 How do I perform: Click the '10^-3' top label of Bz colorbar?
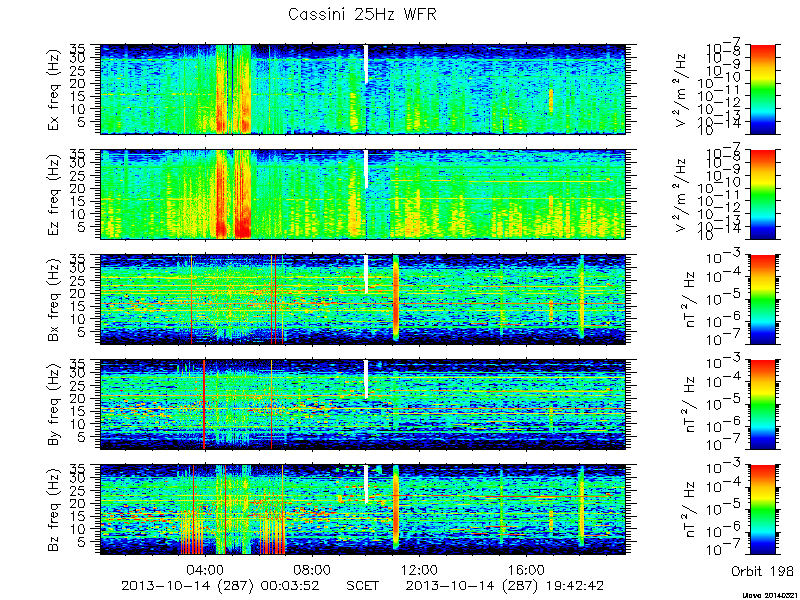point(726,468)
